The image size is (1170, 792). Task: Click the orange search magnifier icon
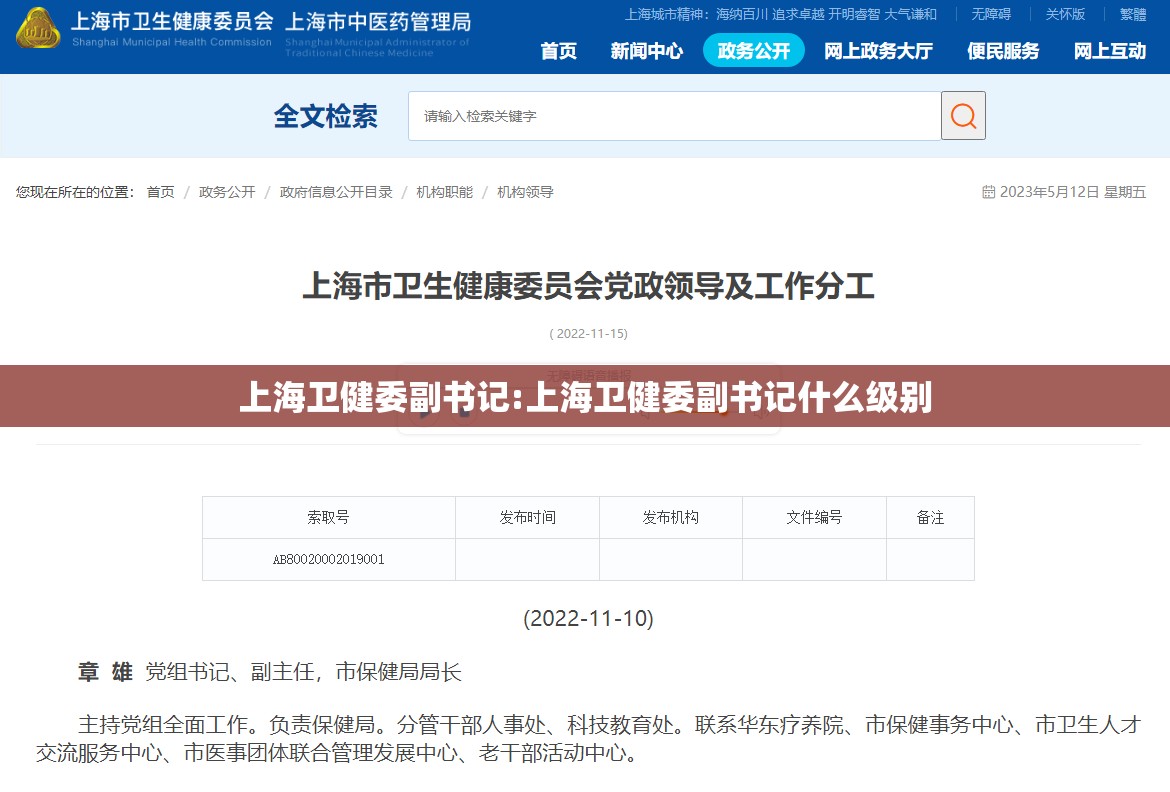(963, 116)
